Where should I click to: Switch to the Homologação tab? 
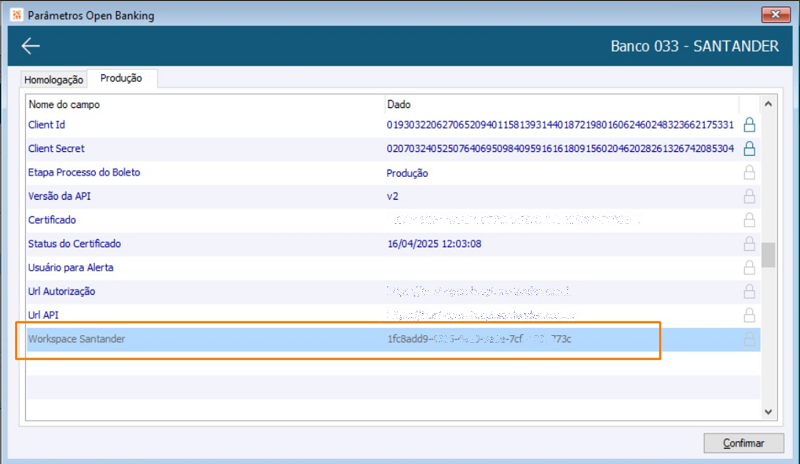pyautogui.click(x=54, y=80)
